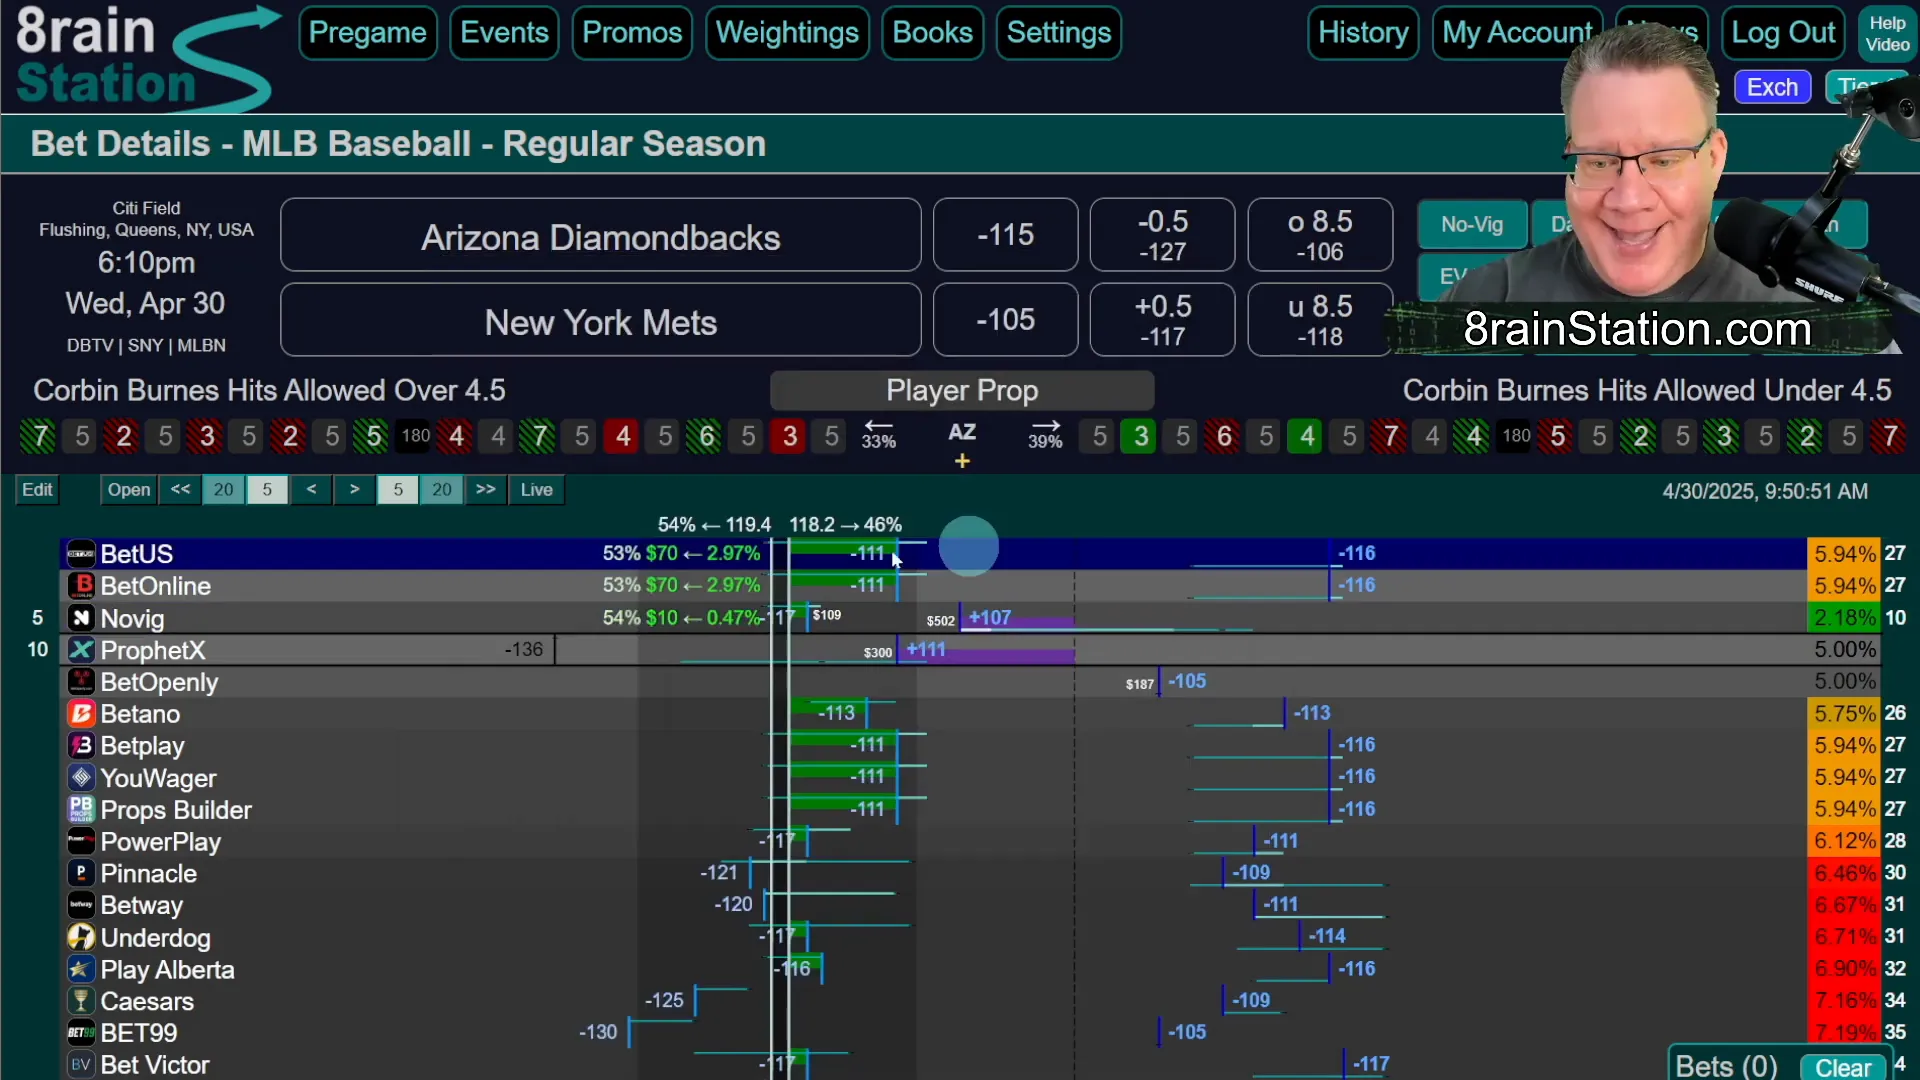This screenshot has width=1920, height=1080.
Task: Click the Caesars logo icon
Action: tap(81, 1001)
